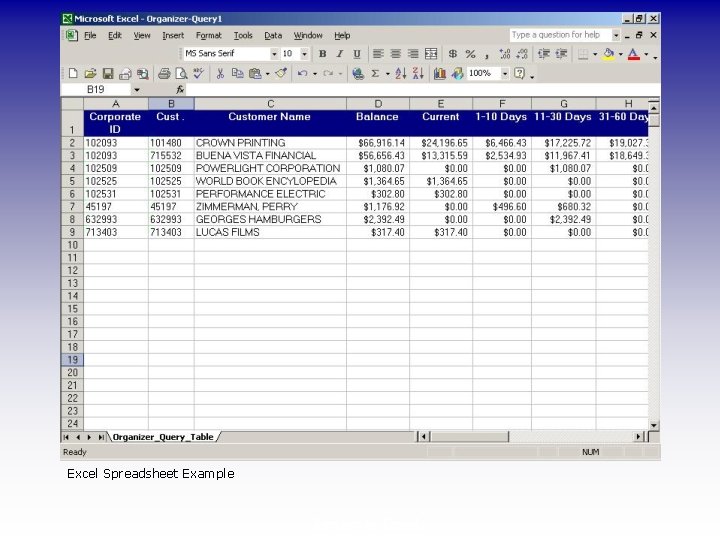This screenshot has height=540, width=720.
Task: Save the workbook
Action: [x=107, y=73]
